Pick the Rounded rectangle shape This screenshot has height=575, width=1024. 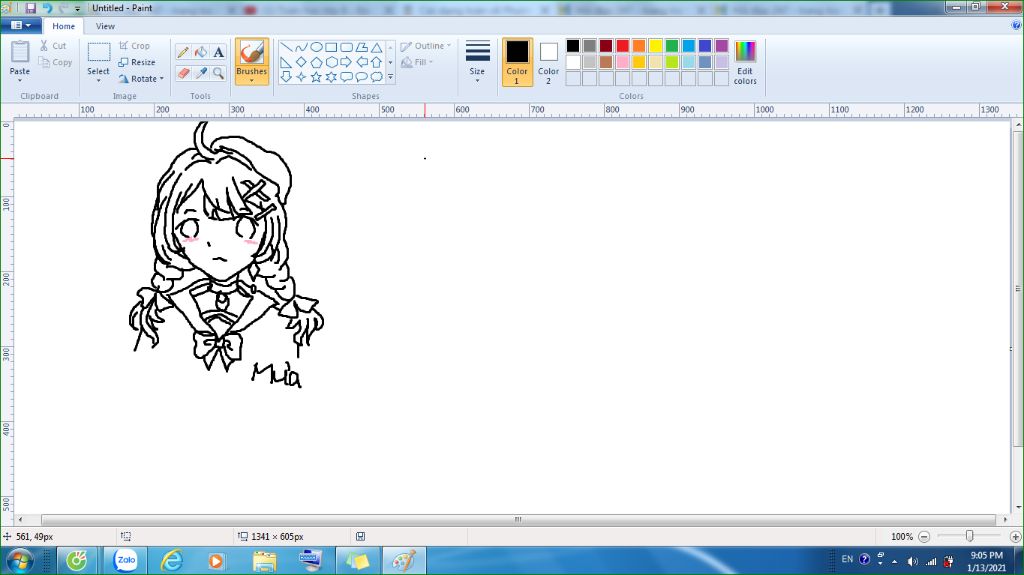point(346,47)
